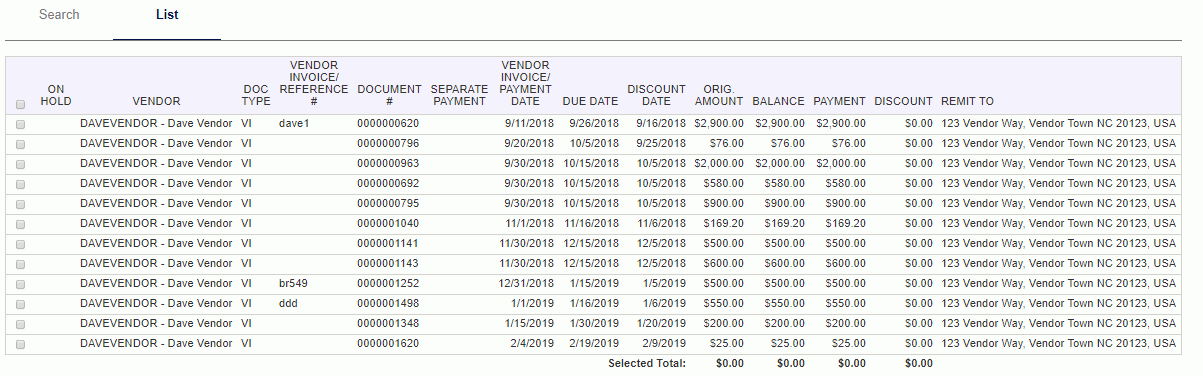Image resolution: width=1203 pixels, height=376 pixels.
Task: Select checkbox for document 0000001348 row
Action: (x=21, y=324)
